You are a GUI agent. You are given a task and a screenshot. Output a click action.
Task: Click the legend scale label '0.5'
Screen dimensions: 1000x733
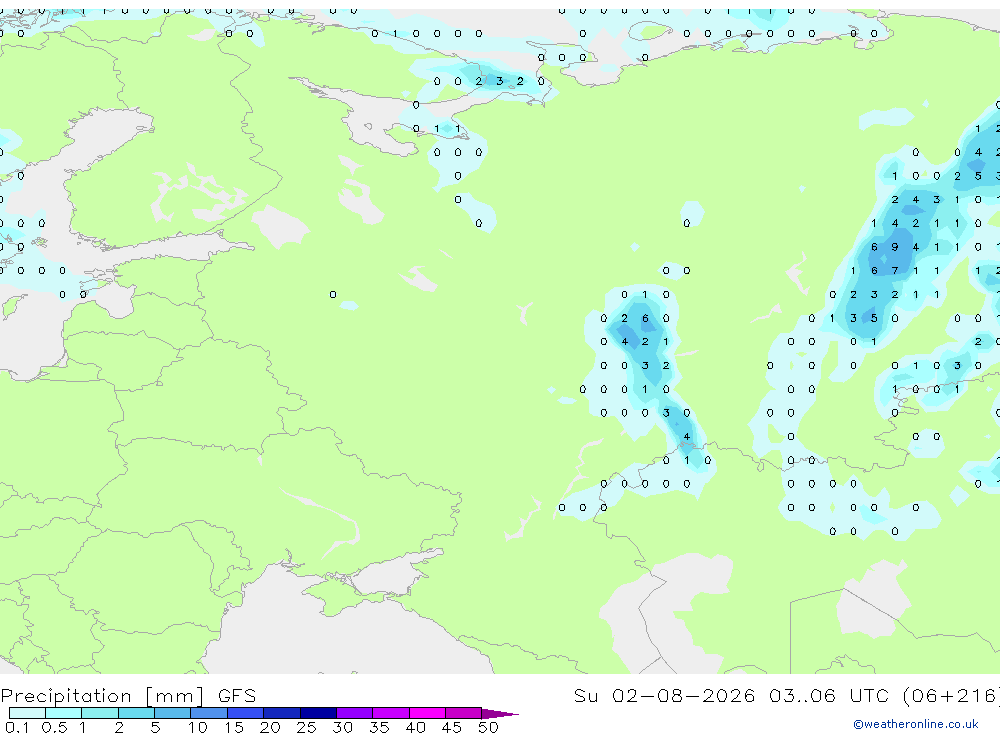point(54,727)
